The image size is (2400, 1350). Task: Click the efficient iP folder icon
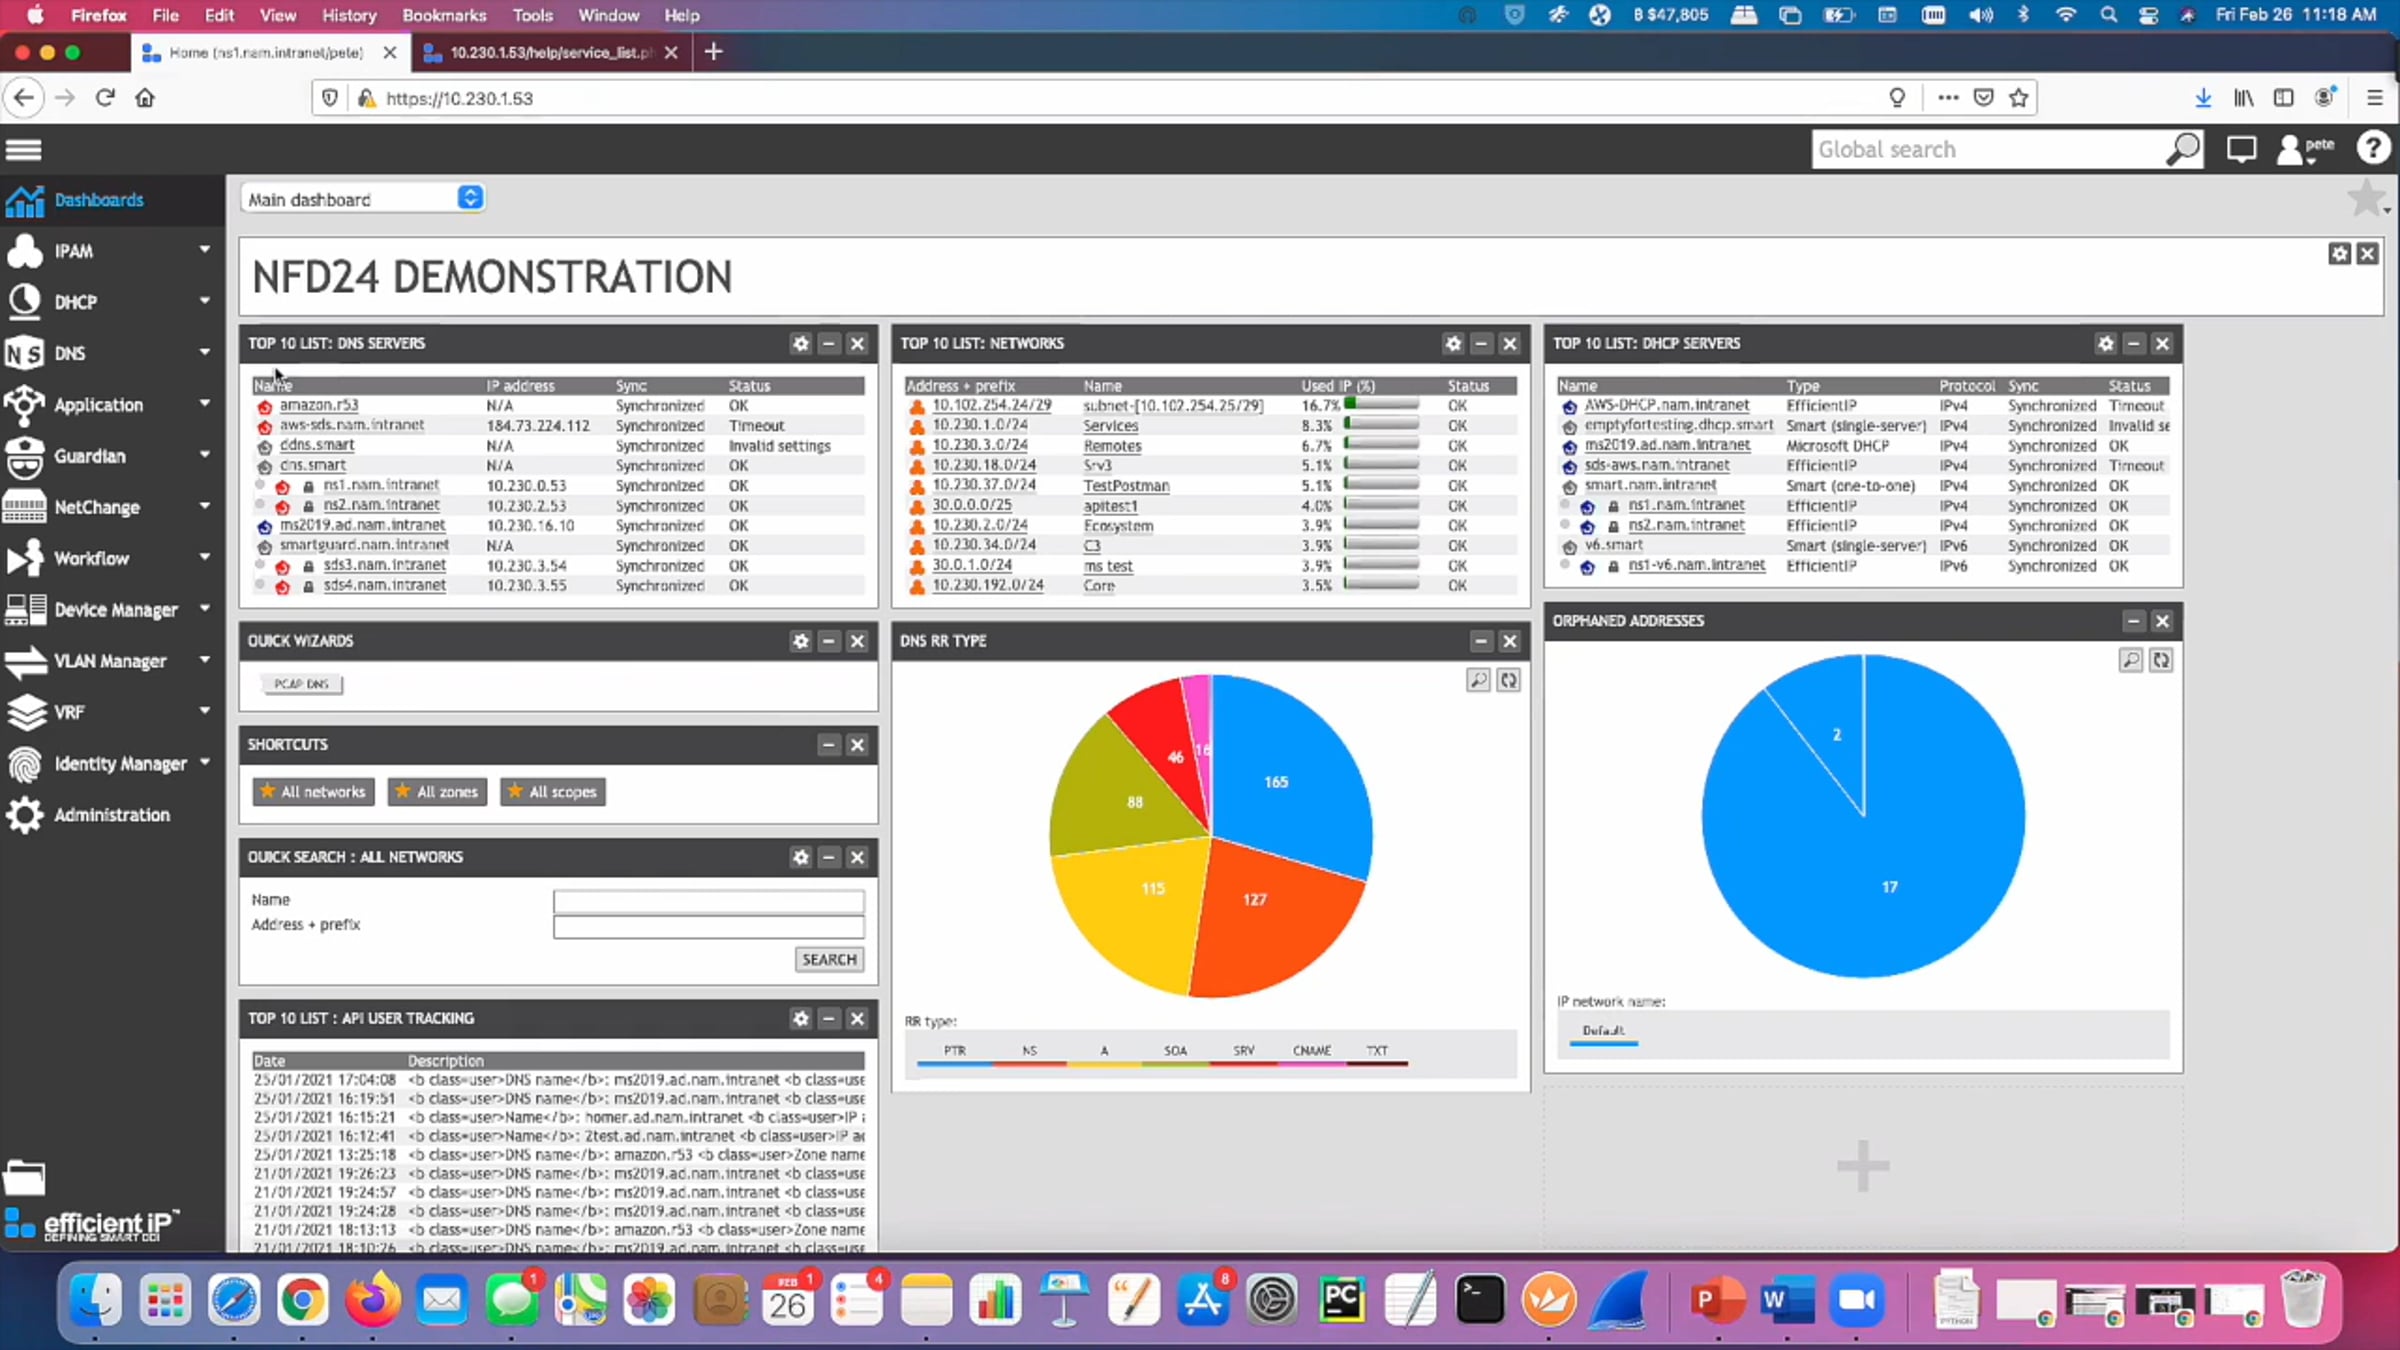[x=24, y=1178]
